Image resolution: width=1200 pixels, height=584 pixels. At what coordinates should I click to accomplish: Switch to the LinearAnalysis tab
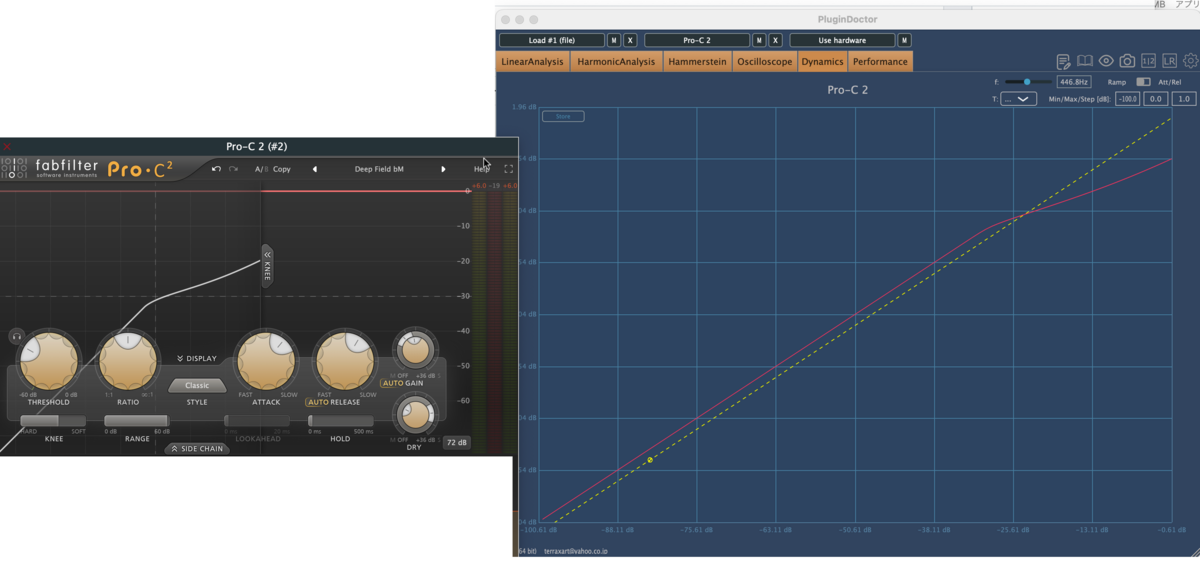click(533, 62)
